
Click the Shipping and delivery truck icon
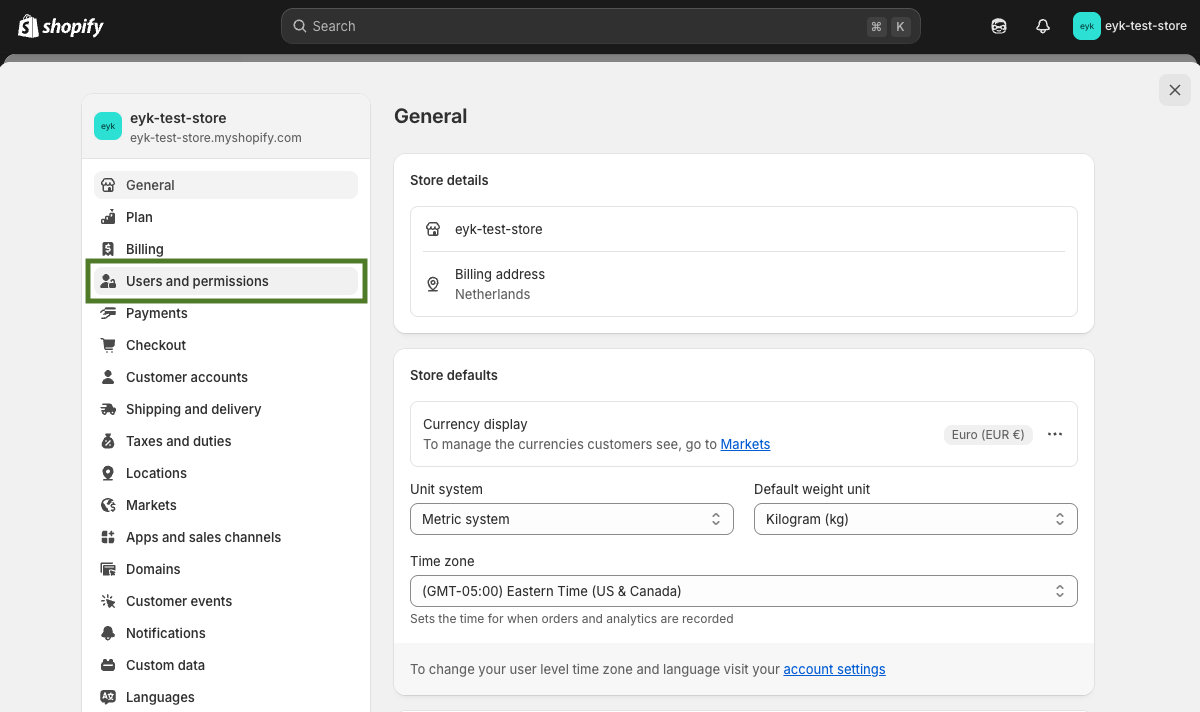coord(108,409)
